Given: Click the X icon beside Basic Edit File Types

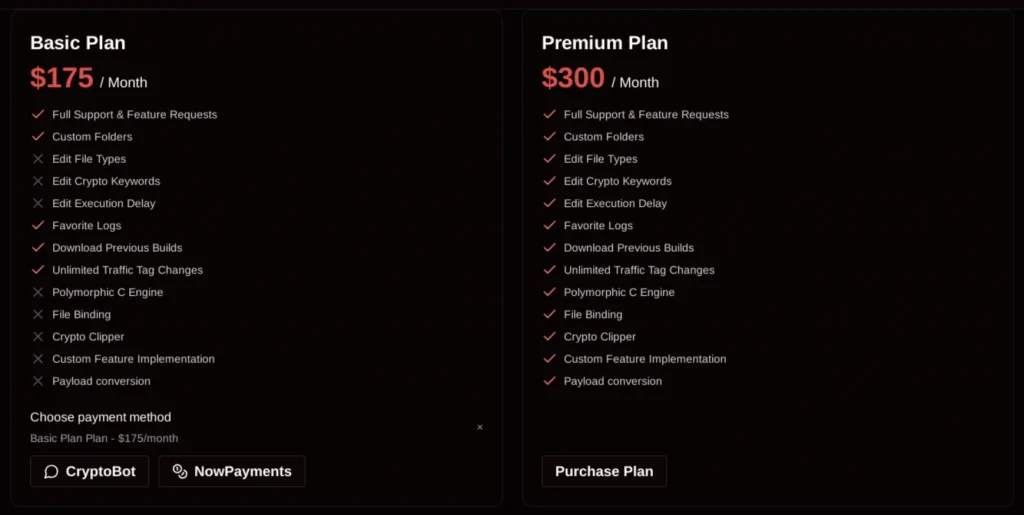Looking at the screenshot, I should 38,159.
